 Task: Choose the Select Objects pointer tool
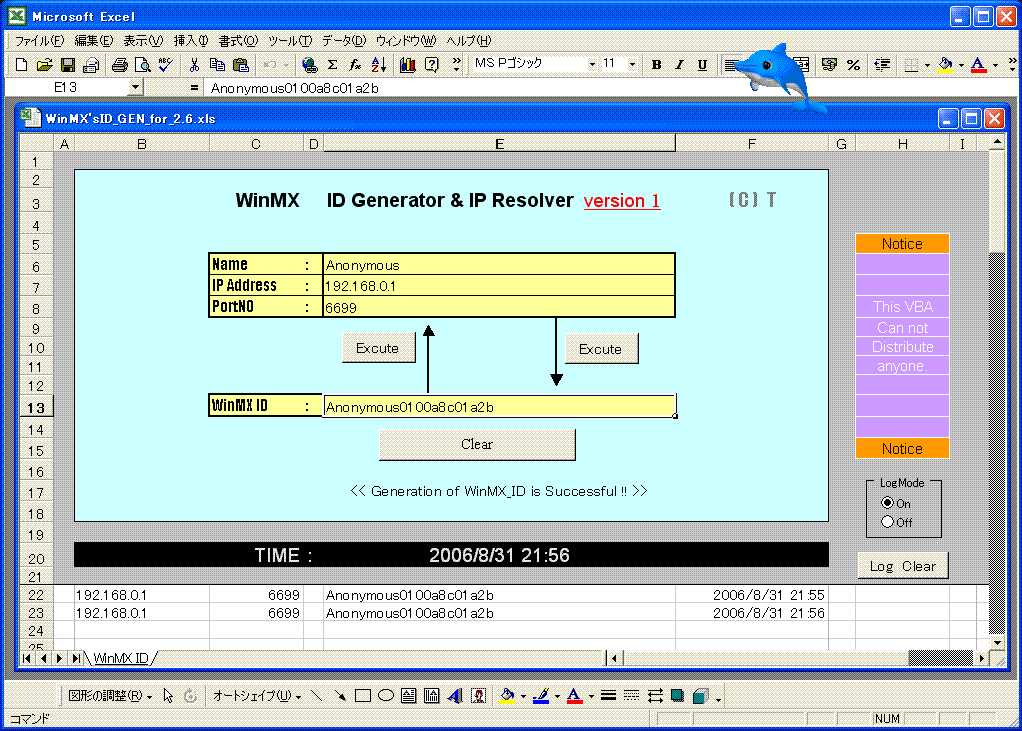pos(168,696)
